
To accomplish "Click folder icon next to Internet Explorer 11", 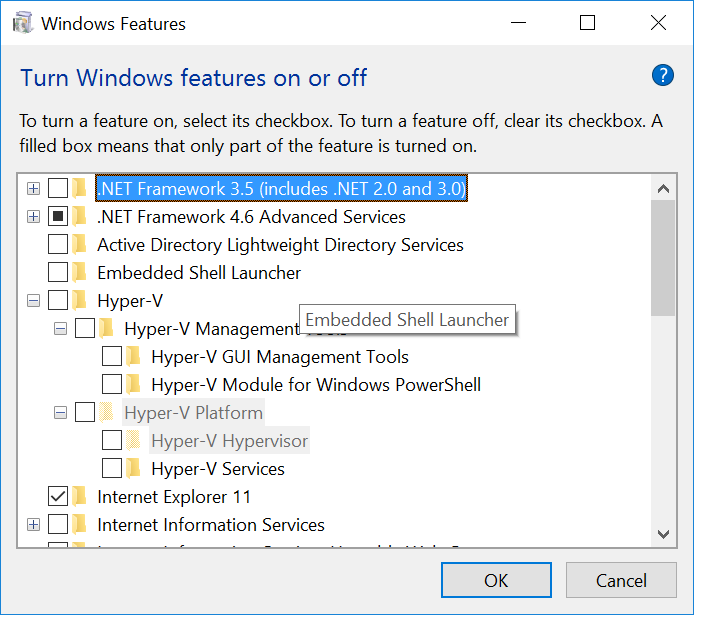I will point(80,497).
